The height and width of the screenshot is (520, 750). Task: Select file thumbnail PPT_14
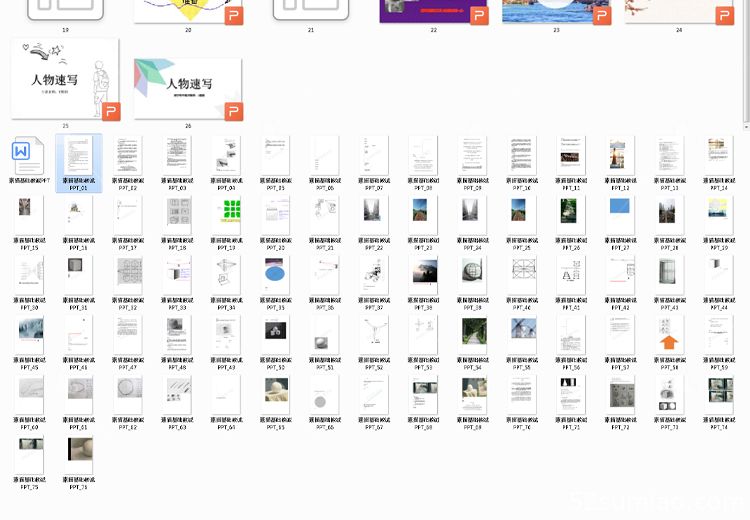[719, 155]
